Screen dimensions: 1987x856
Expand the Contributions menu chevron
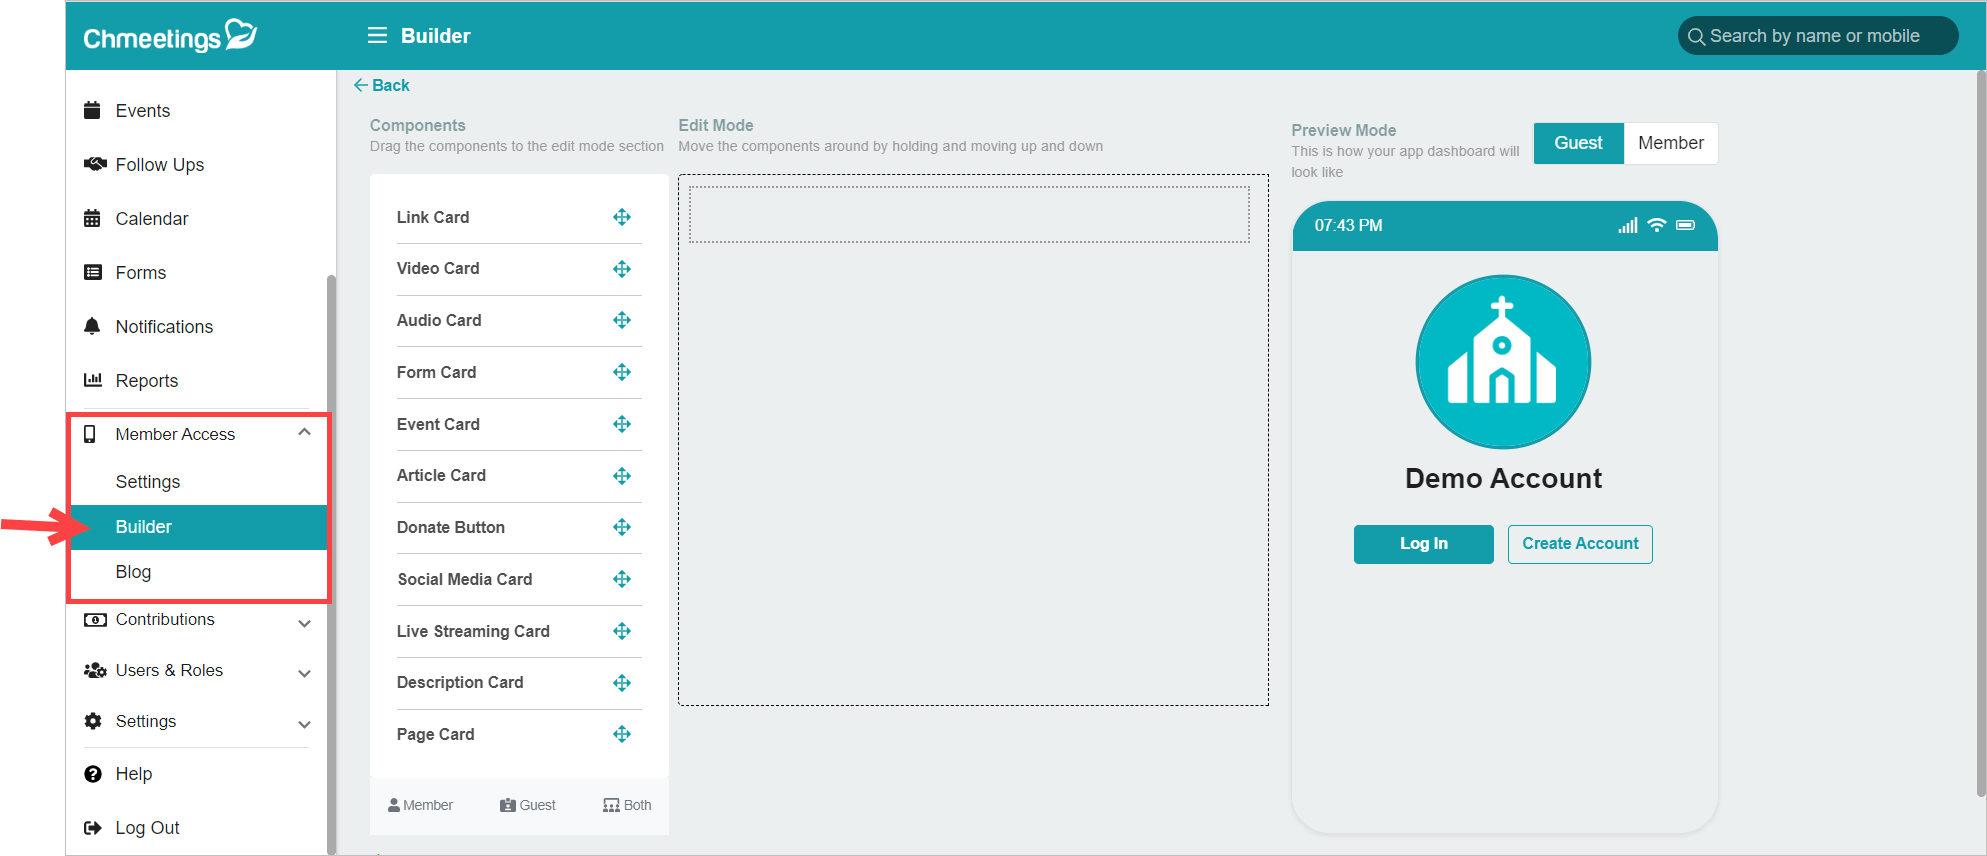click(x=305, y=623)
